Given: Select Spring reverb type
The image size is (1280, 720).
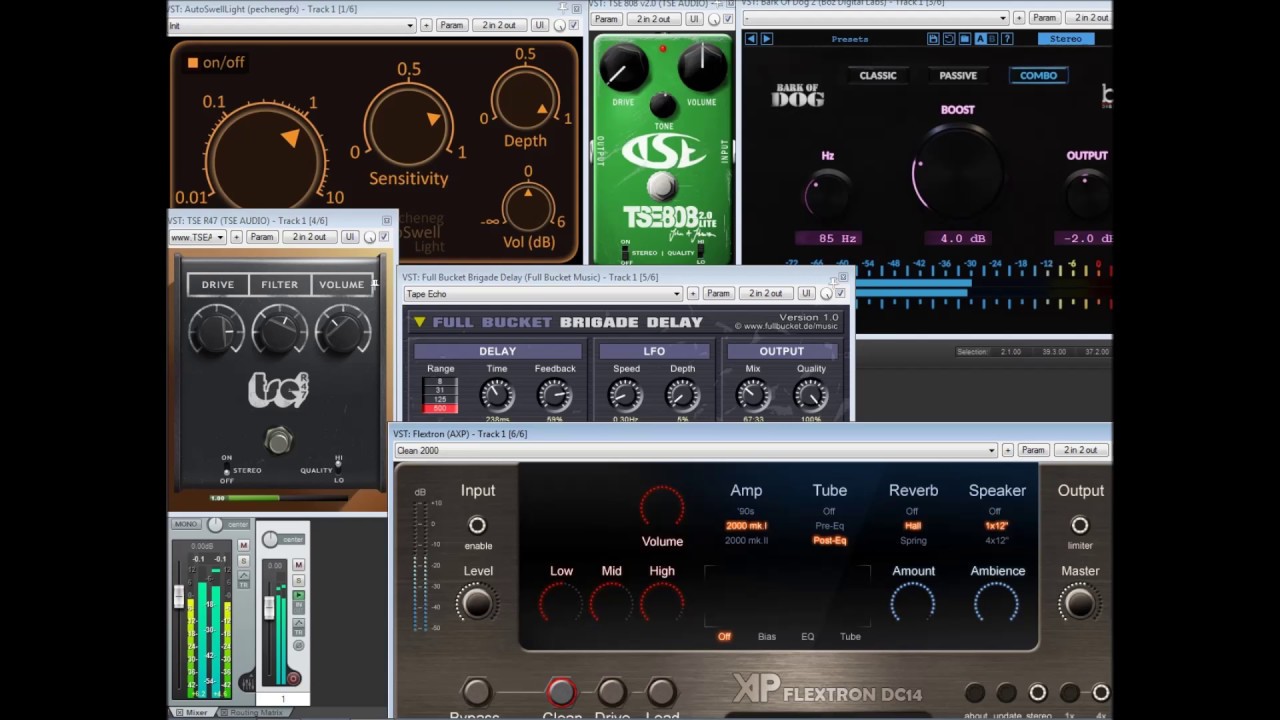Looking at the screenshot, I should tap(913, 541).
